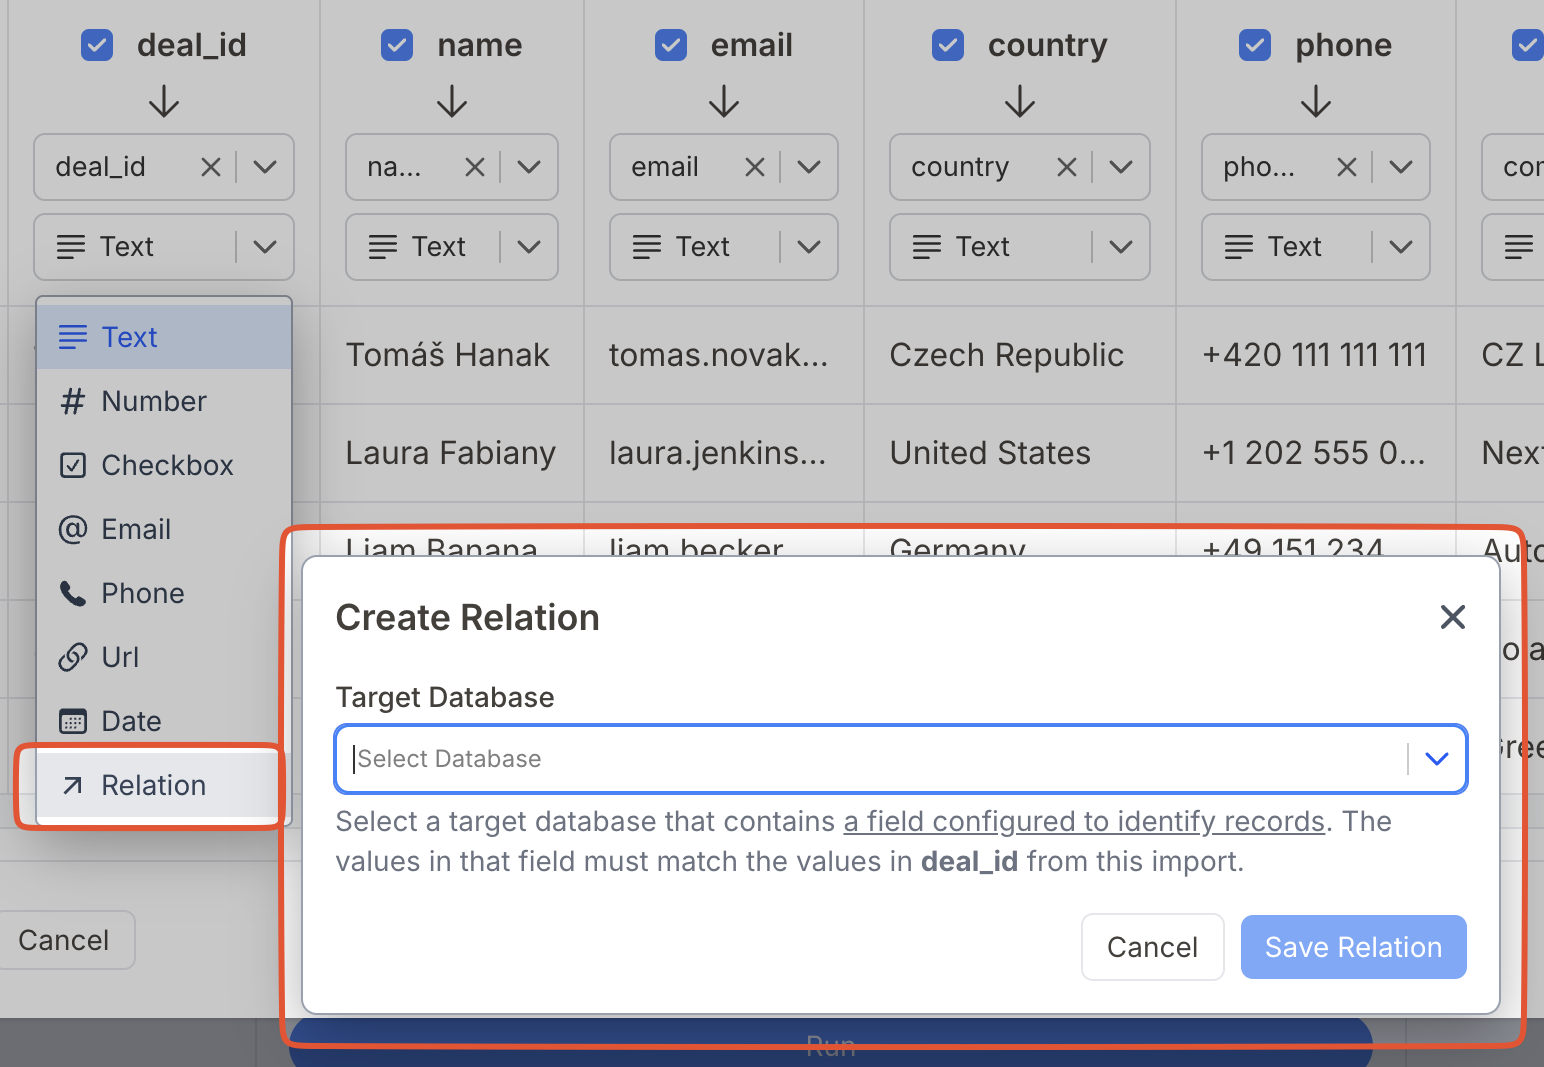1544x1067 pixels.
Task: Expand the email column type dropdown
Action: coord(808,247)
